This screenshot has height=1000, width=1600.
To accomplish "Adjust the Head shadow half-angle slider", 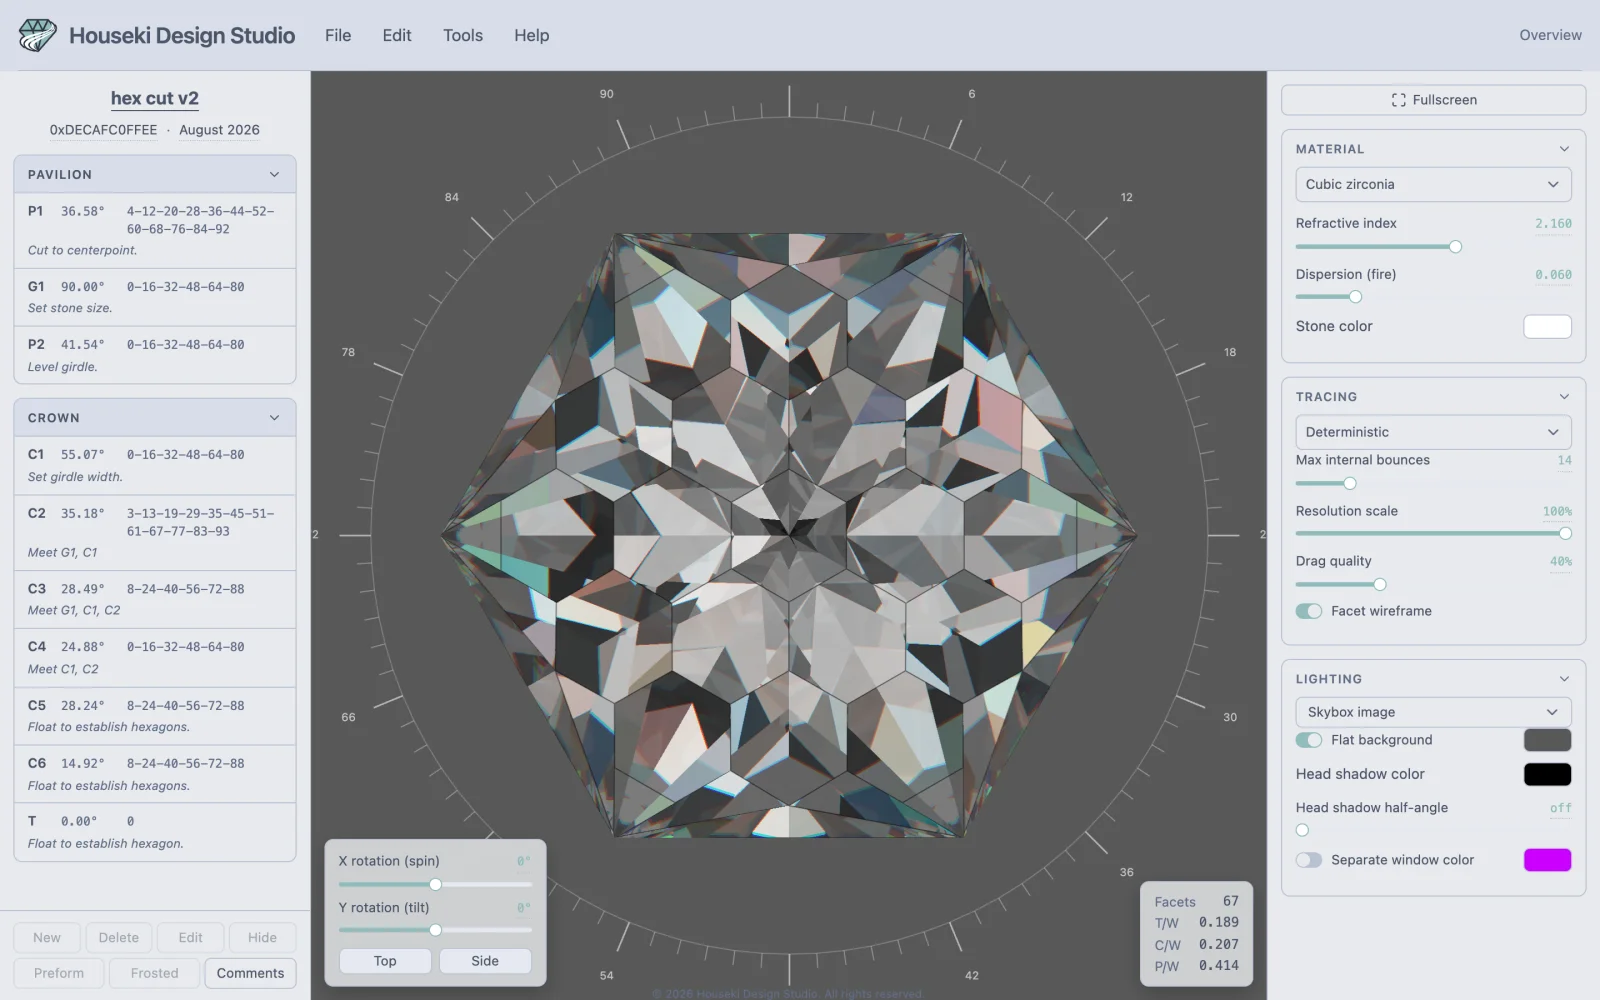I will (1302, 830).
